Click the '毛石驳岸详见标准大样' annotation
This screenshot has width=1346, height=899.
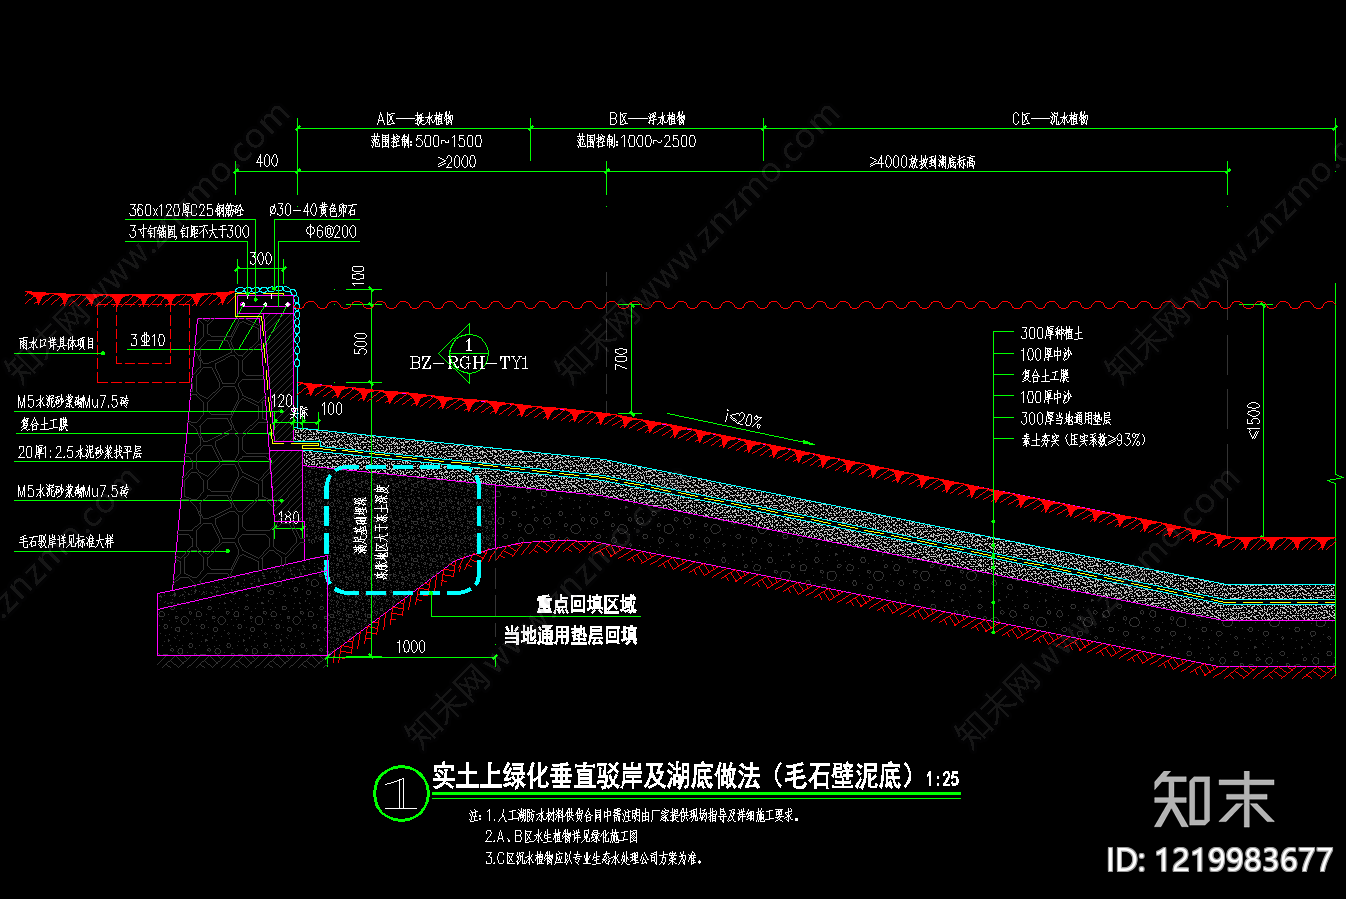(66, 542)
